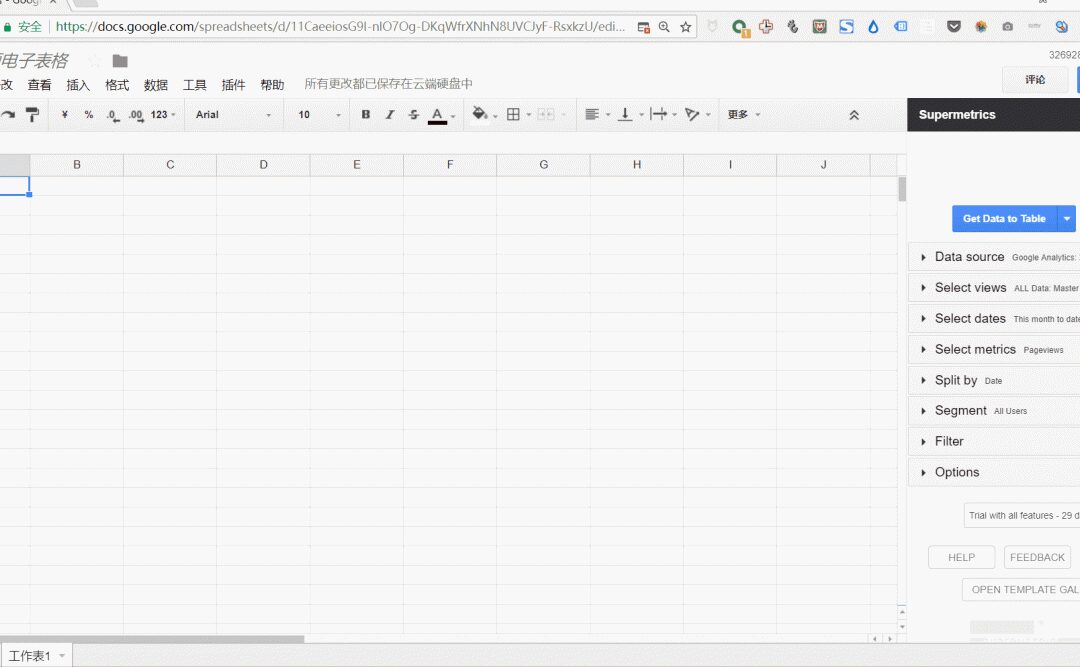This screenshot has height=667, width=1080.
Task: Open the cell borders tool
Action: click(513, 114)
